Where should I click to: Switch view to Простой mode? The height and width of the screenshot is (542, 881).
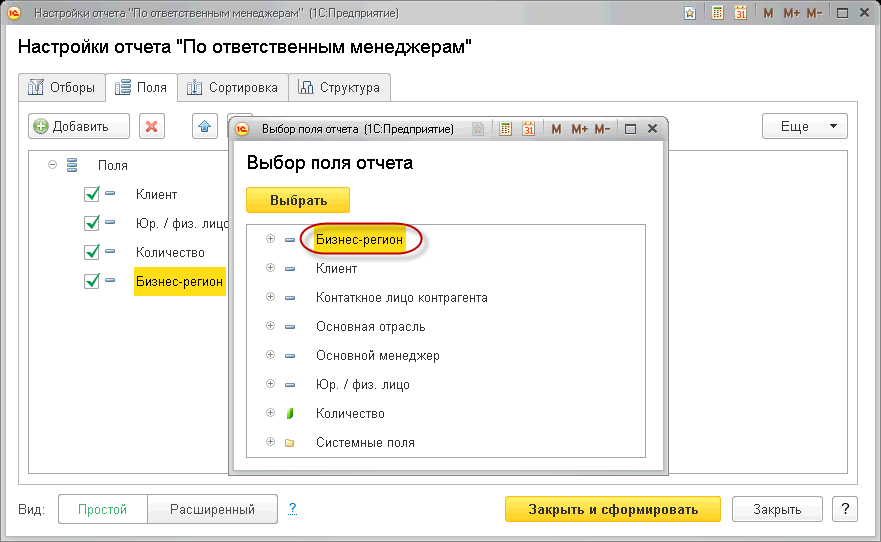pos(103,509)
